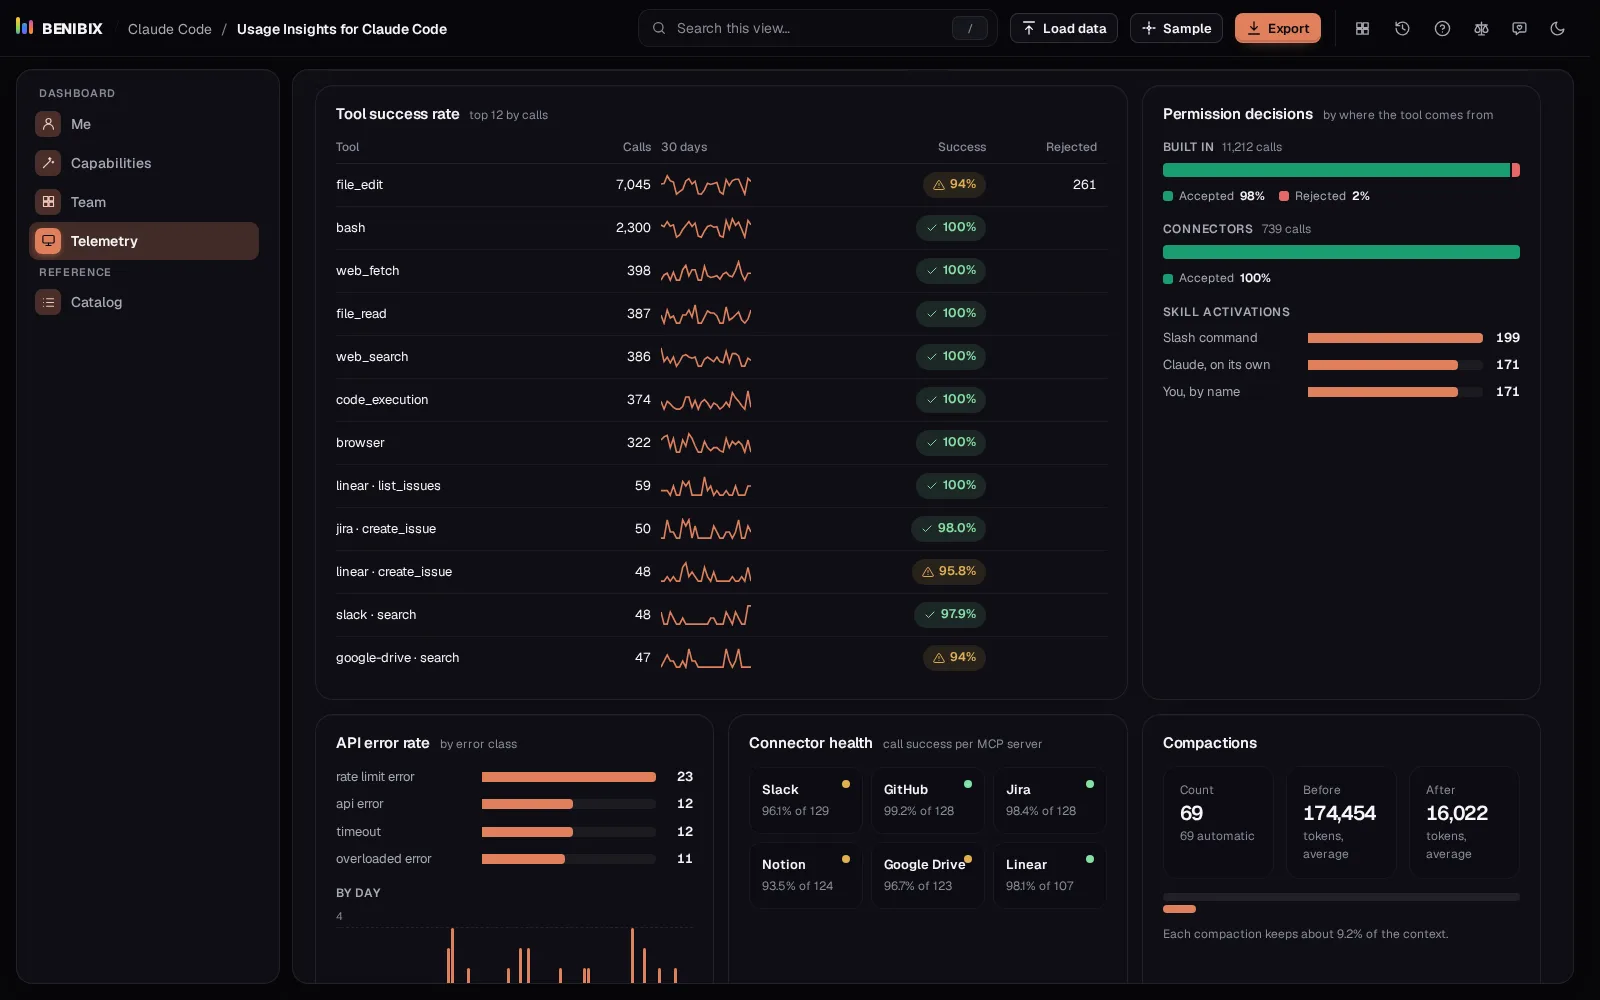Click the 174,454 Before tokens value

pyautogui.click(x=1339, y=813)
